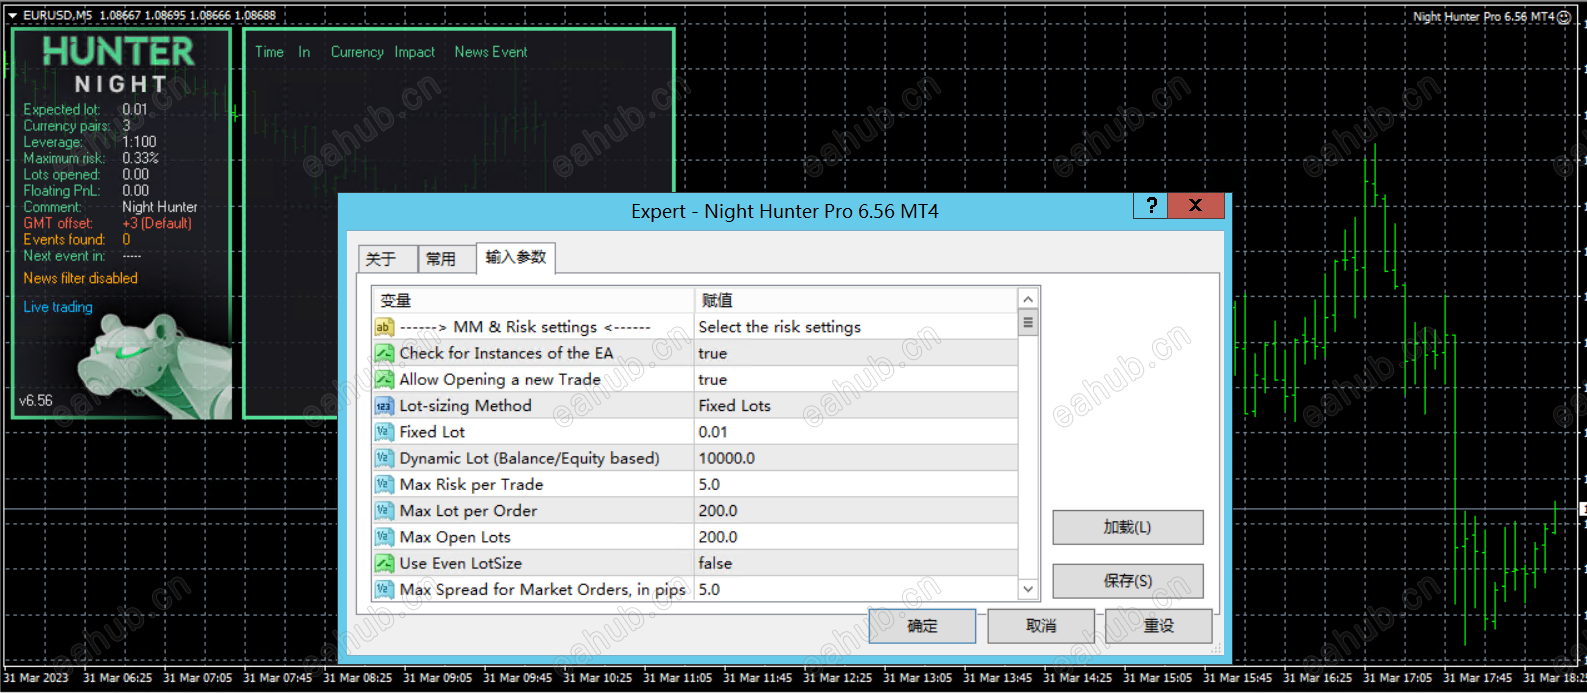Click the MM & Risk settings row icon
Viewport: 1587px width, 693px height.
pyautogui.click(x=384, y=327)
